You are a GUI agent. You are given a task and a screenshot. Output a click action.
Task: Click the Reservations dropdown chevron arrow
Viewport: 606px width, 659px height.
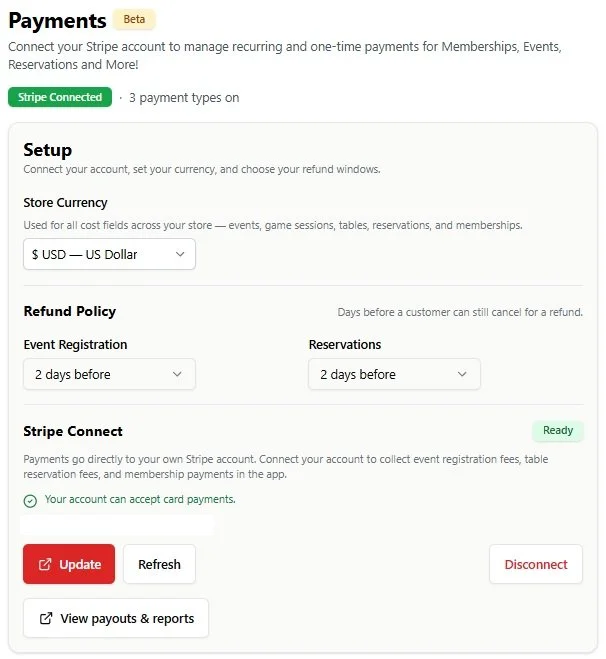tap(462, 374)
